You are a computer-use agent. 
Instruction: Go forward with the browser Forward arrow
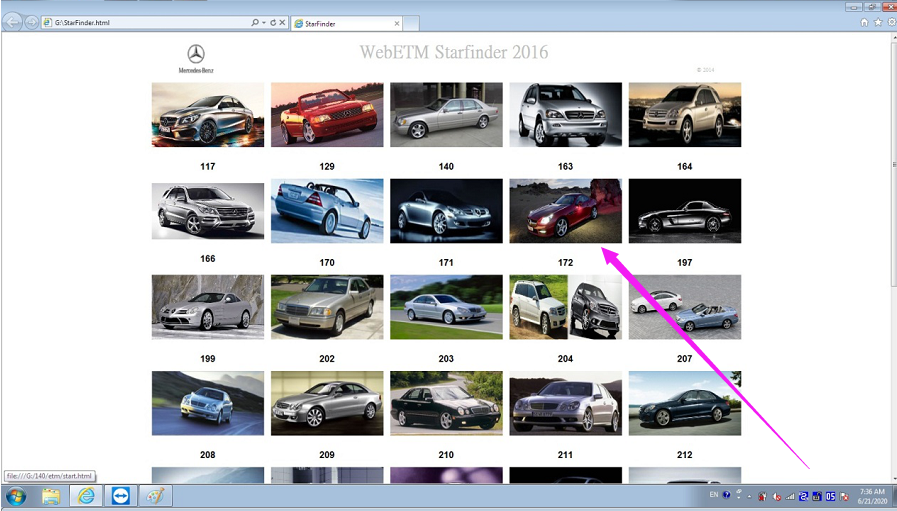tap(31, 22)
